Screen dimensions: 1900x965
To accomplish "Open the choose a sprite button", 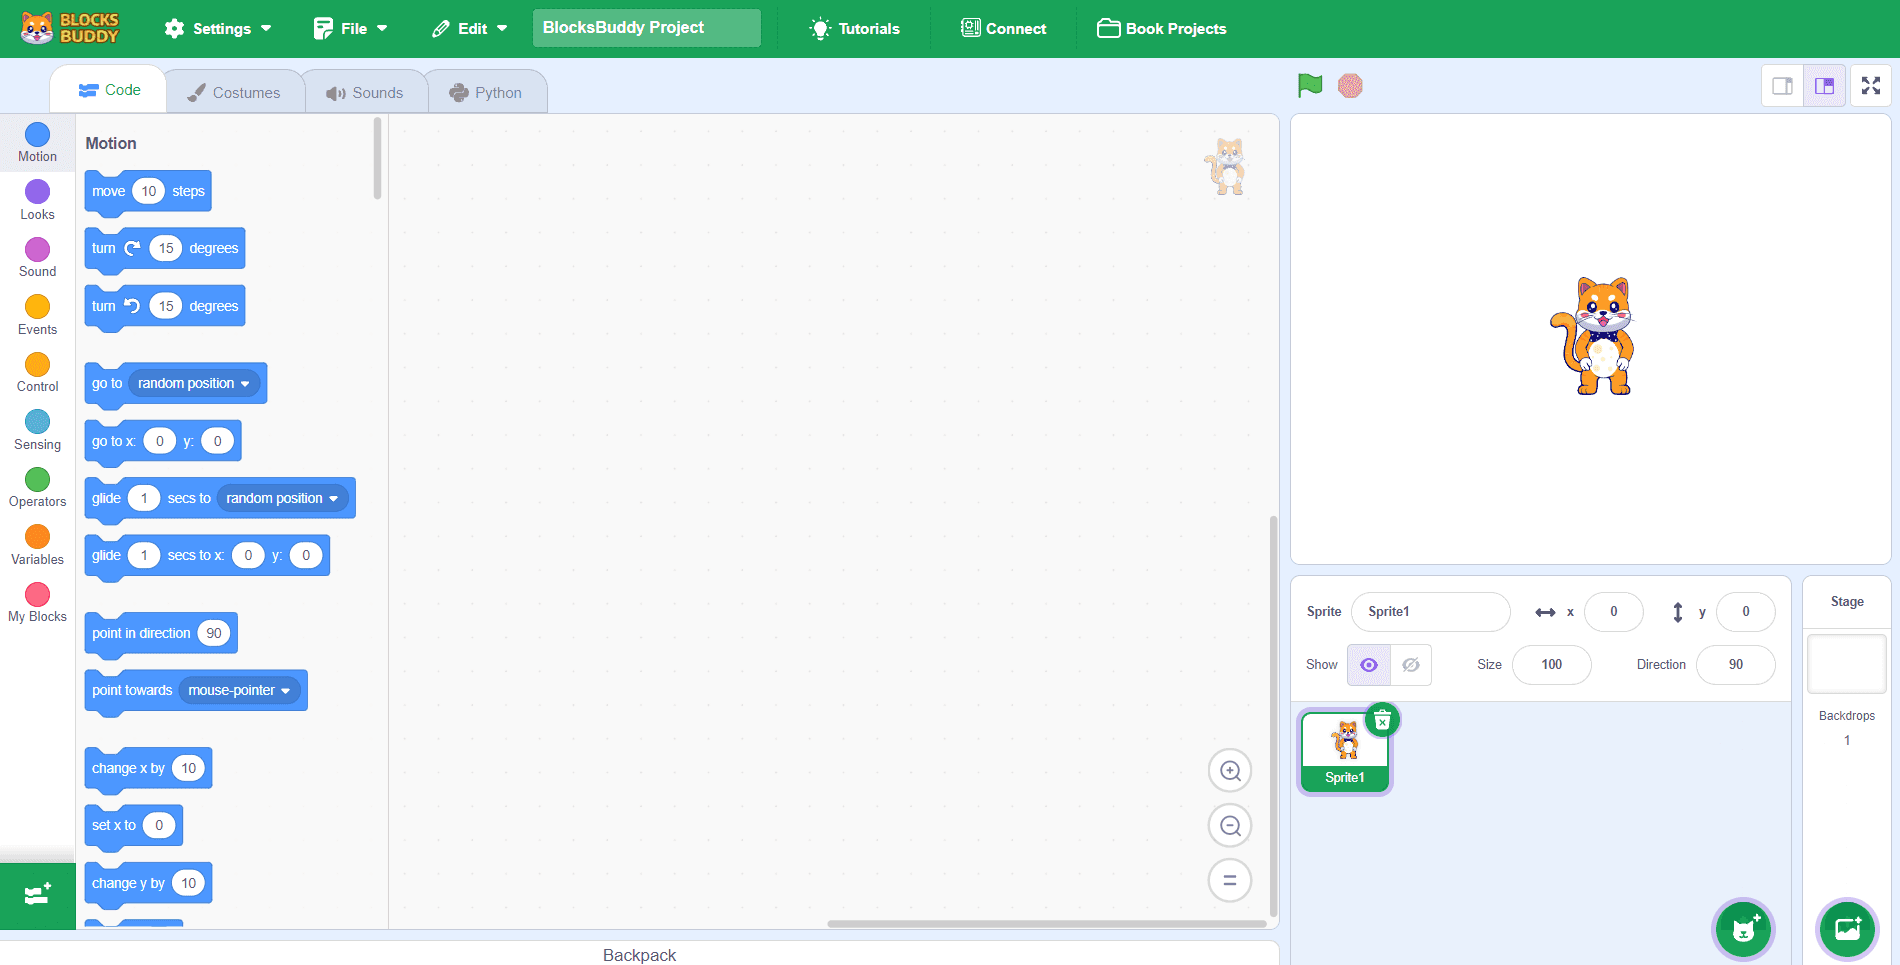I will pyautogui.click(x=1743, y=929).
